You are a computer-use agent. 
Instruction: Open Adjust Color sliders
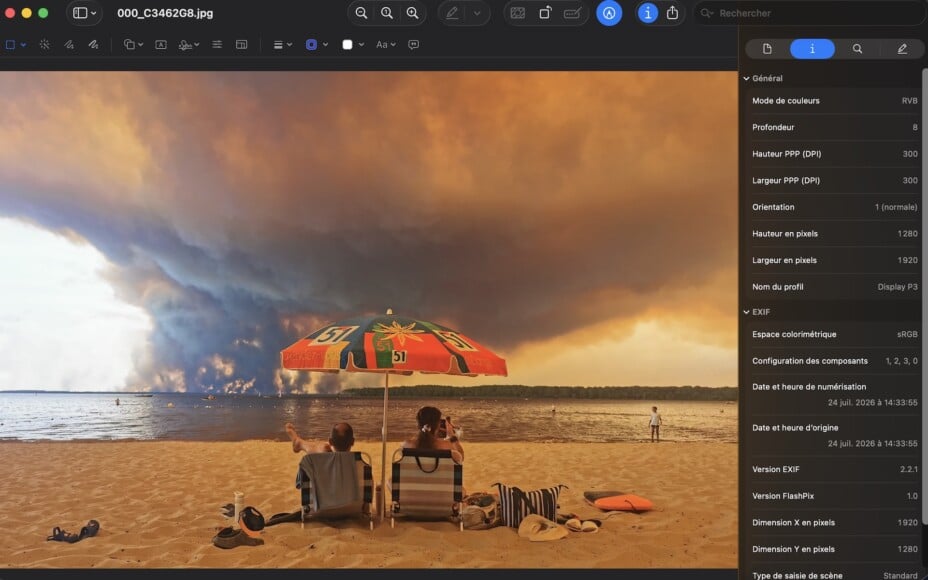217,44
